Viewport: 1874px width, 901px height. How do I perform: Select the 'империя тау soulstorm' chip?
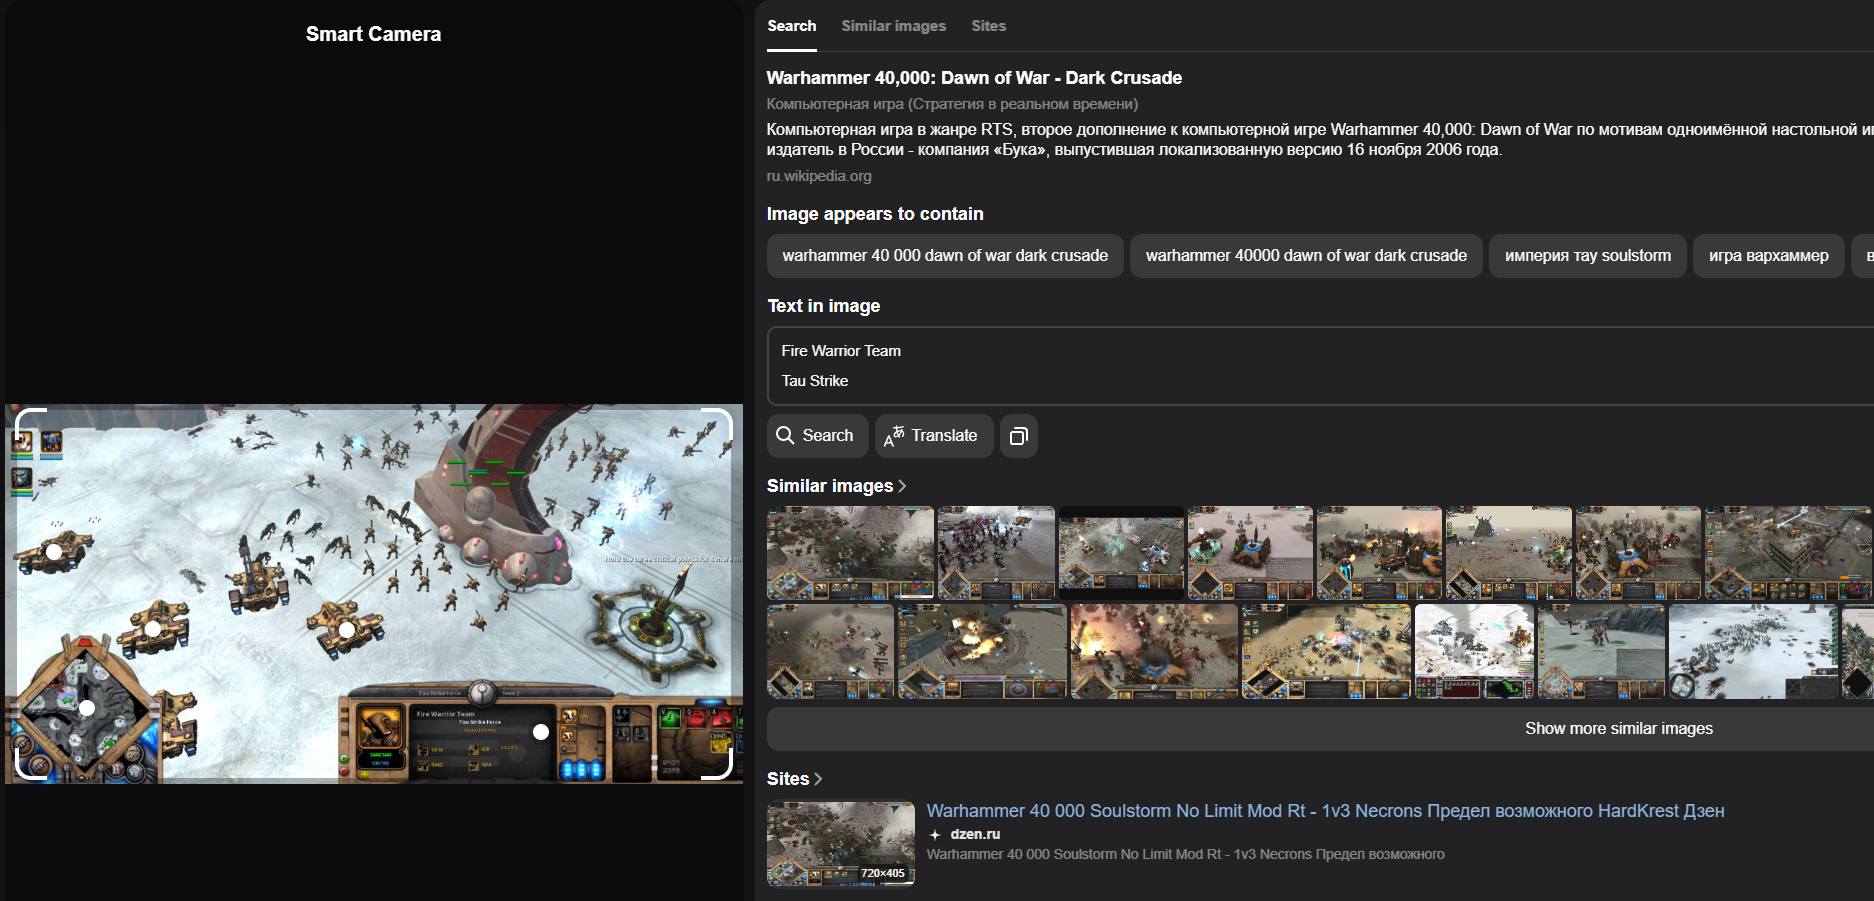point(1588,256)
